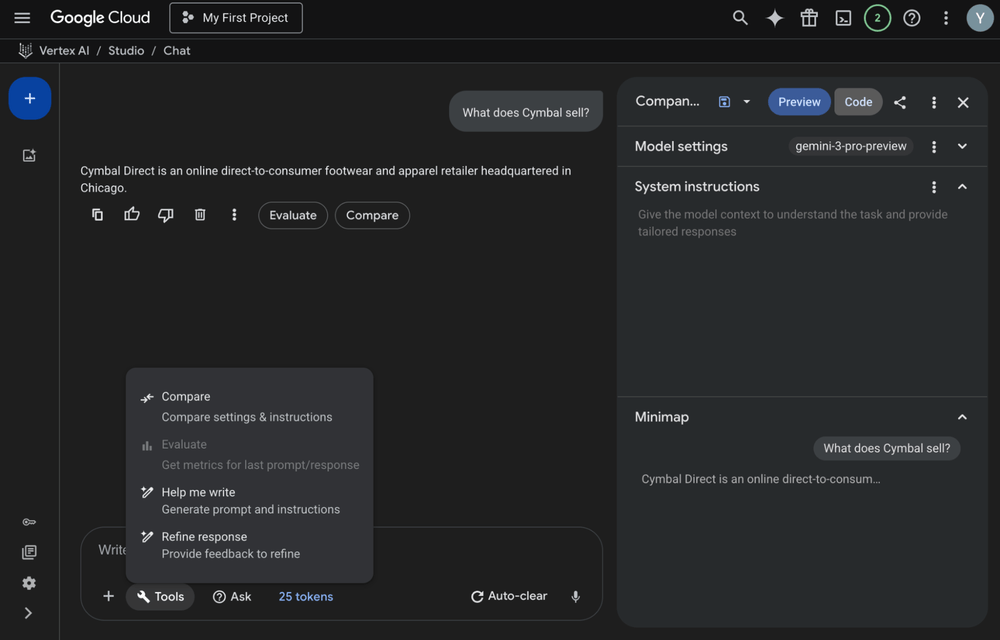Open Gemini sparkle assistant in top bar
This screenshot has width=1000, height=640.
coord(775,18)
